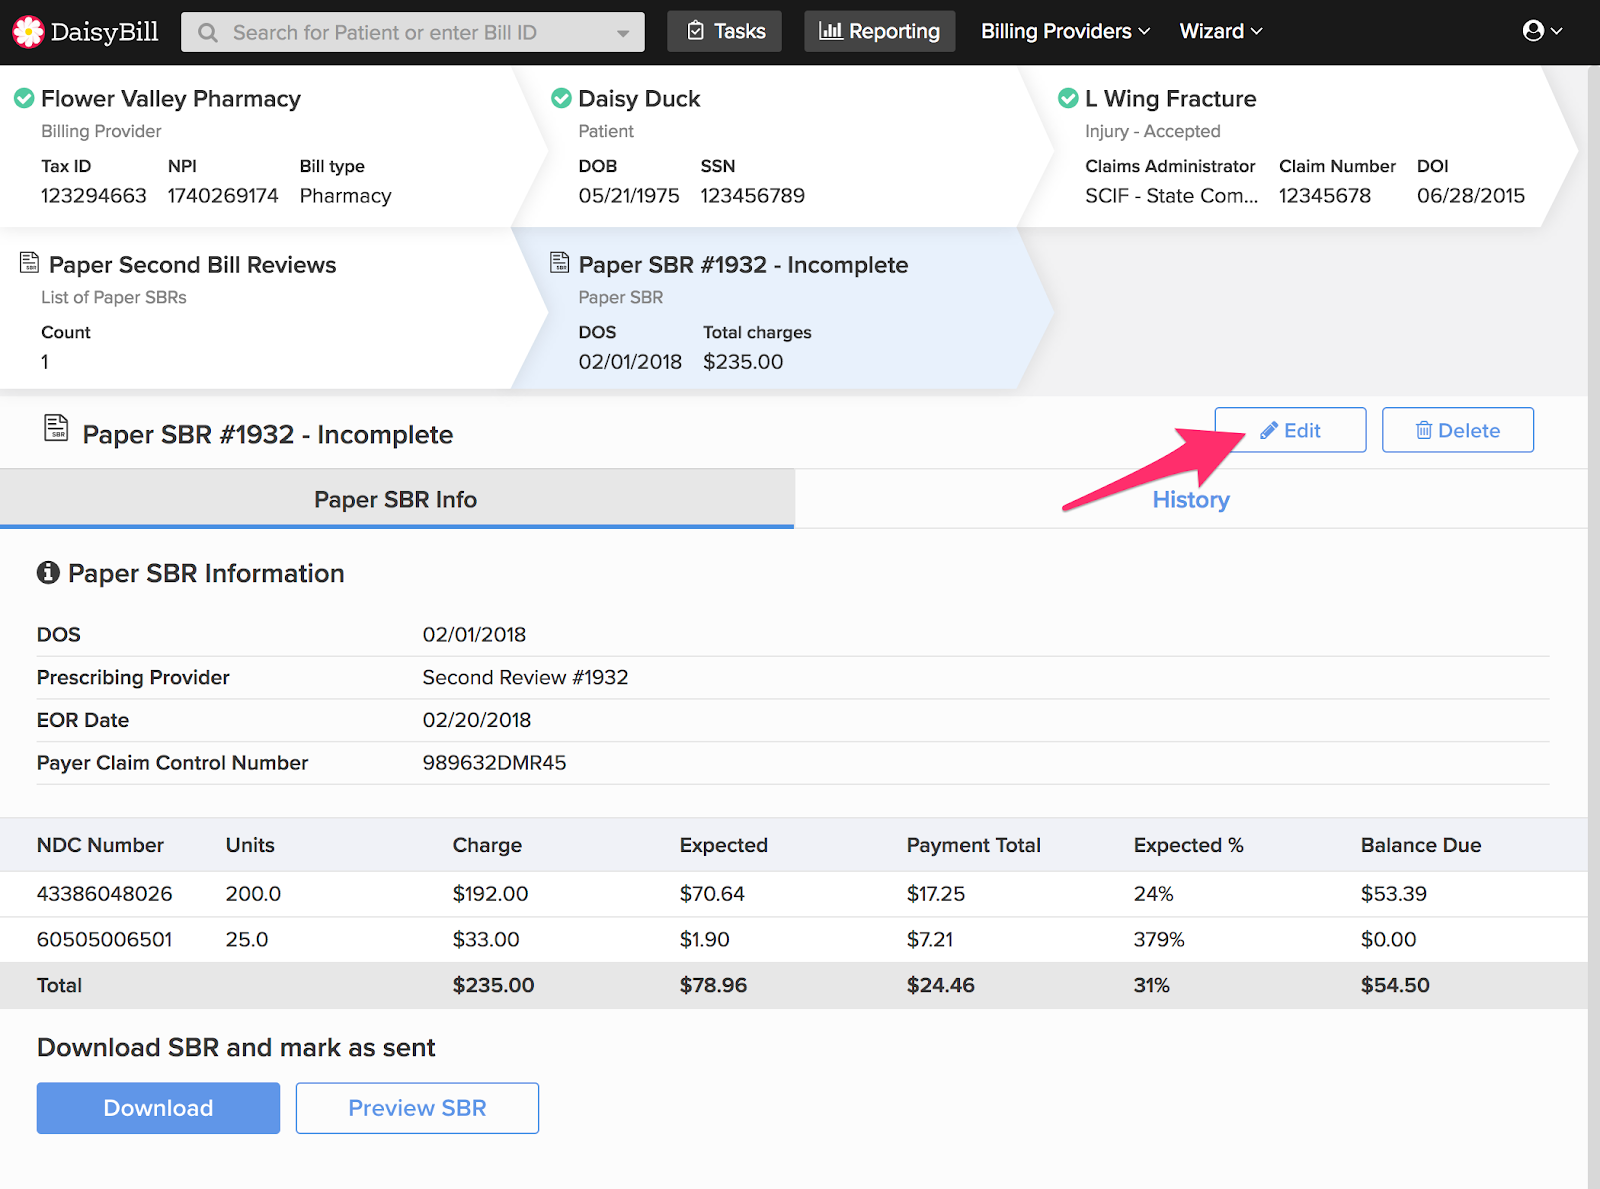Click the $17.25 payment total cell
1600x1189 pixels.
936,894
